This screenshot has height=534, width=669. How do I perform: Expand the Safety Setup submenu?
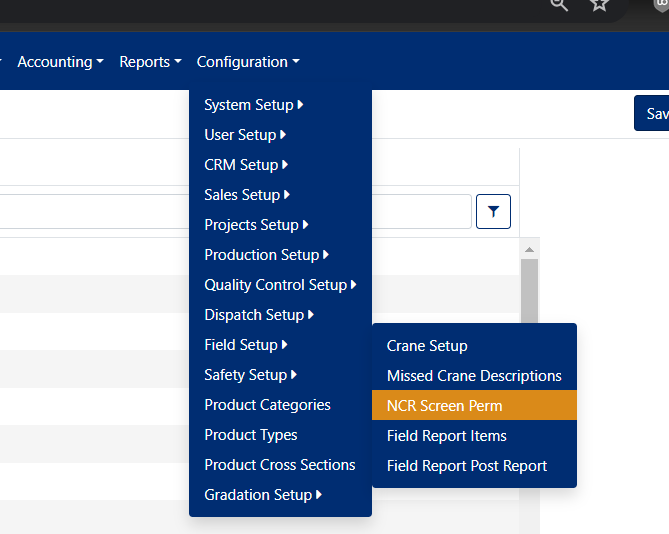[280, 375]
